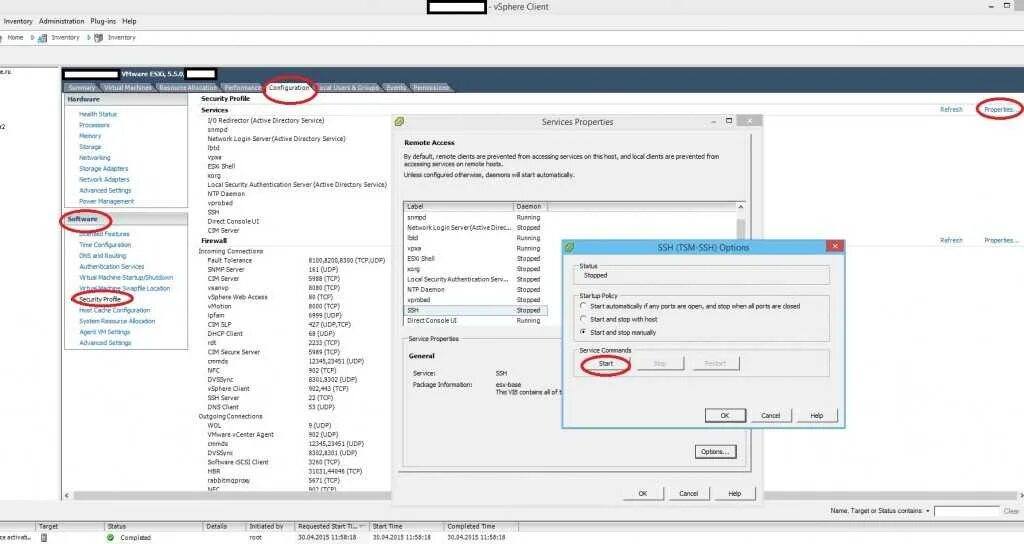Open Storage Adapters under Hardware
Screen dimensions: 1024x544
[103, 168]
